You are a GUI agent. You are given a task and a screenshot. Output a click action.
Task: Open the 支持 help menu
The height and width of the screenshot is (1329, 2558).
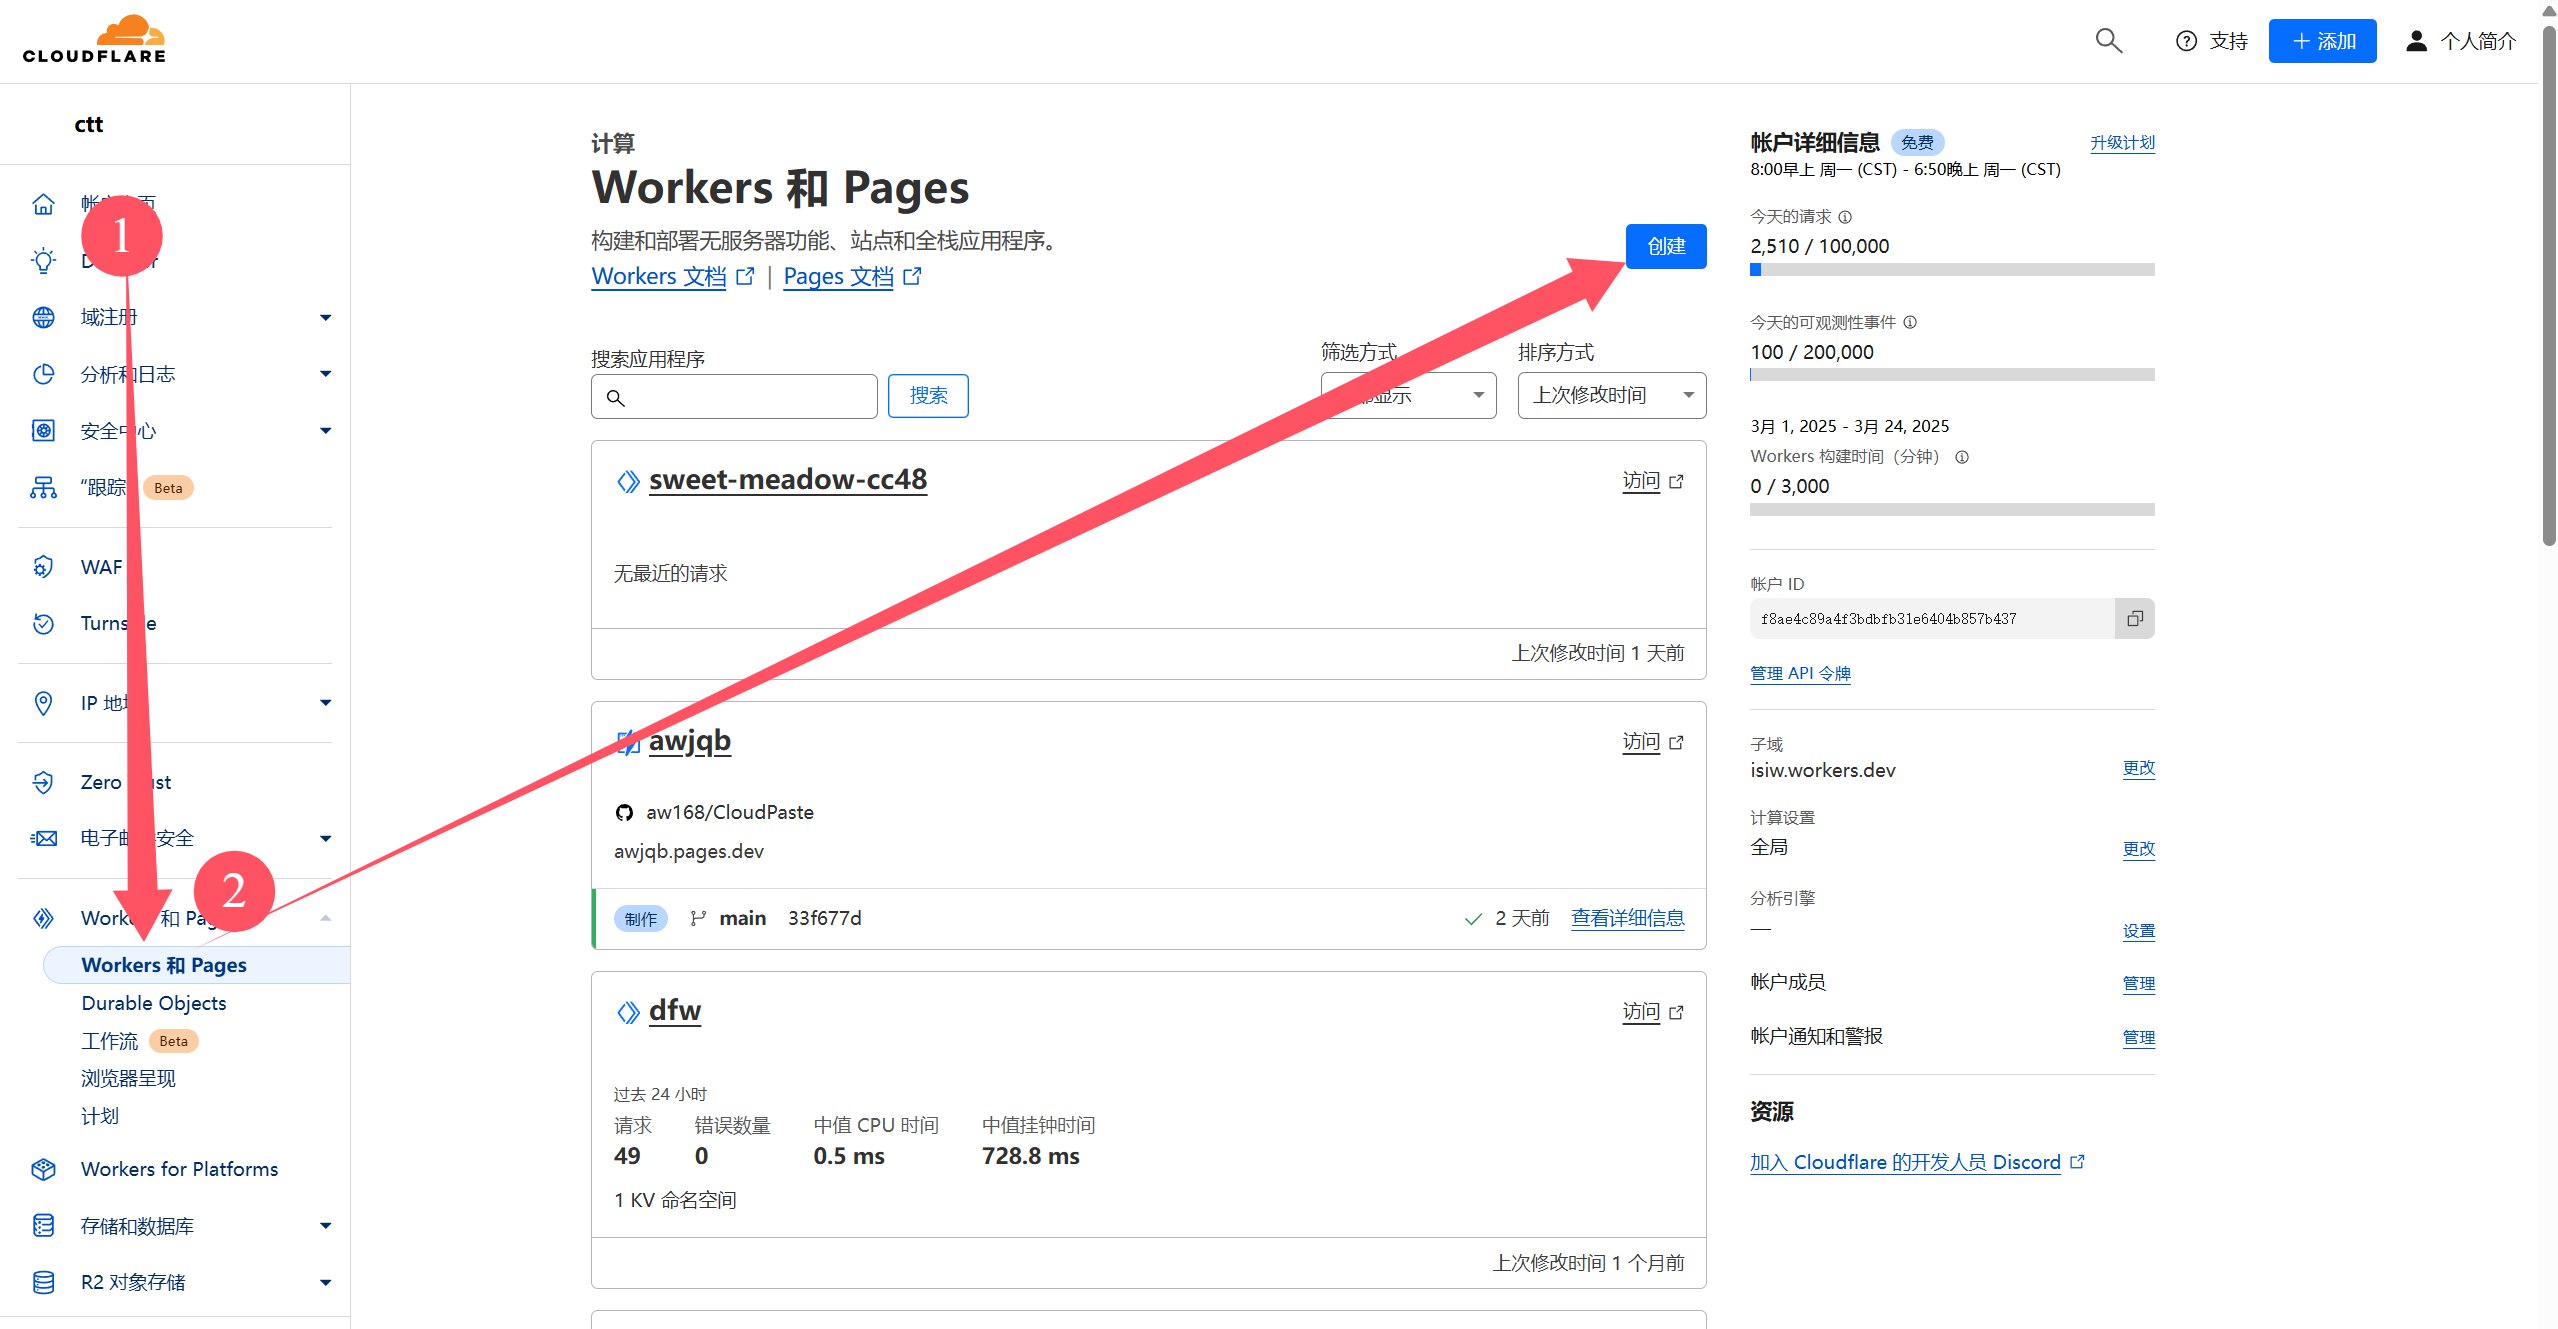pyautogui.click(x=2212, y=41)
